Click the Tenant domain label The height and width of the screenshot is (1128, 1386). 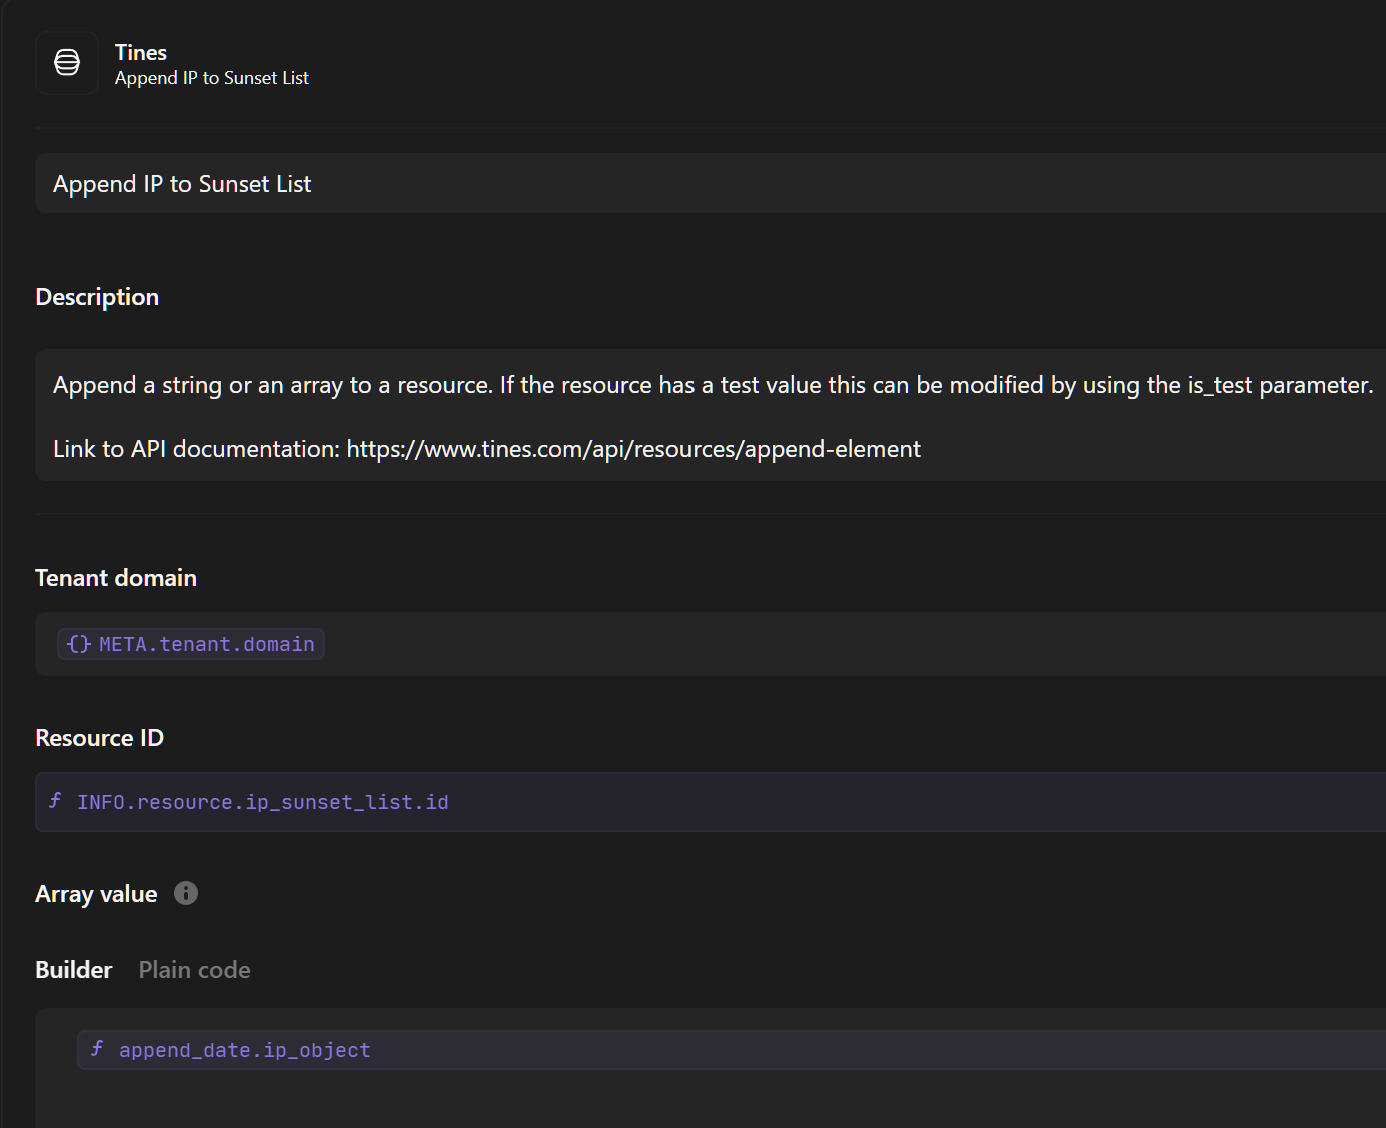[x=116, y=578]
